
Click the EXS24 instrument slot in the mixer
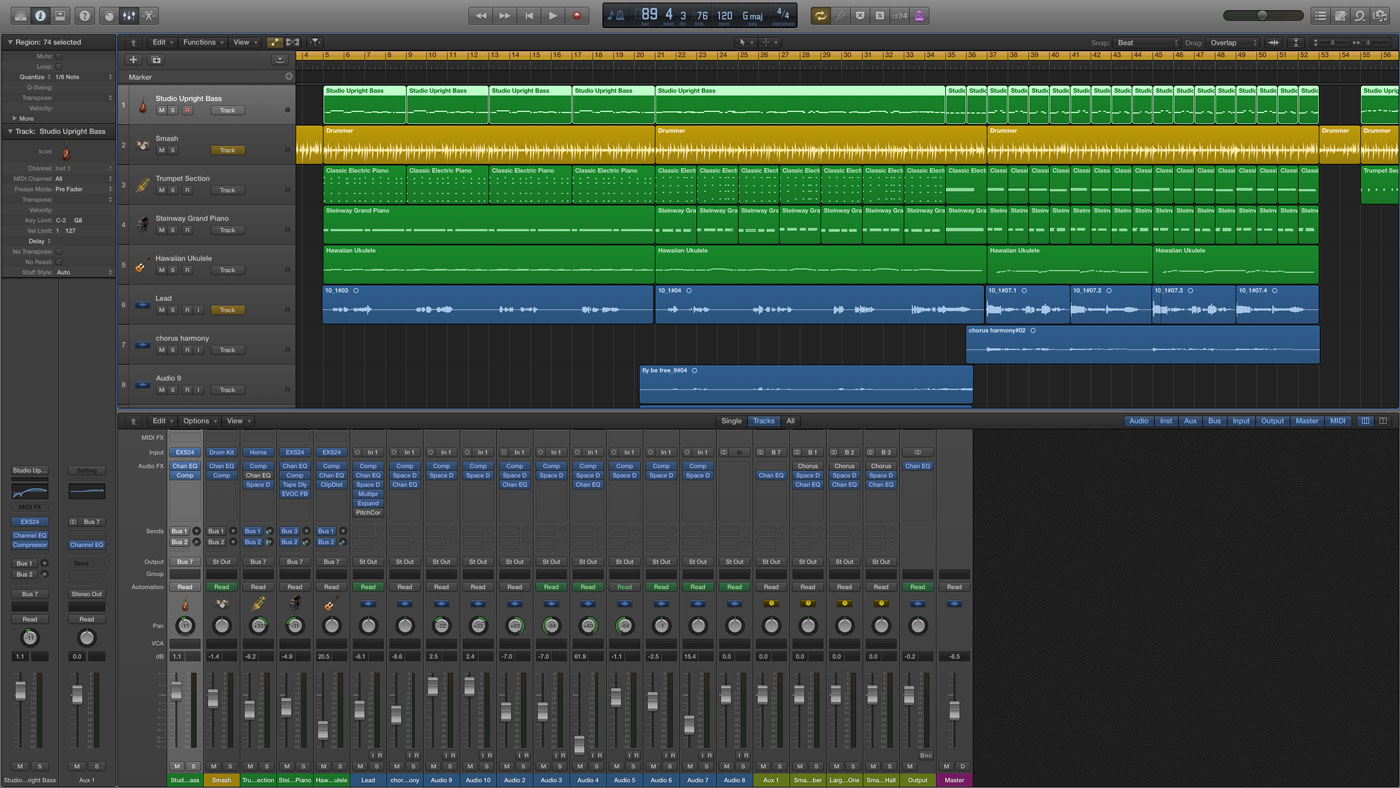click(185, 452)
